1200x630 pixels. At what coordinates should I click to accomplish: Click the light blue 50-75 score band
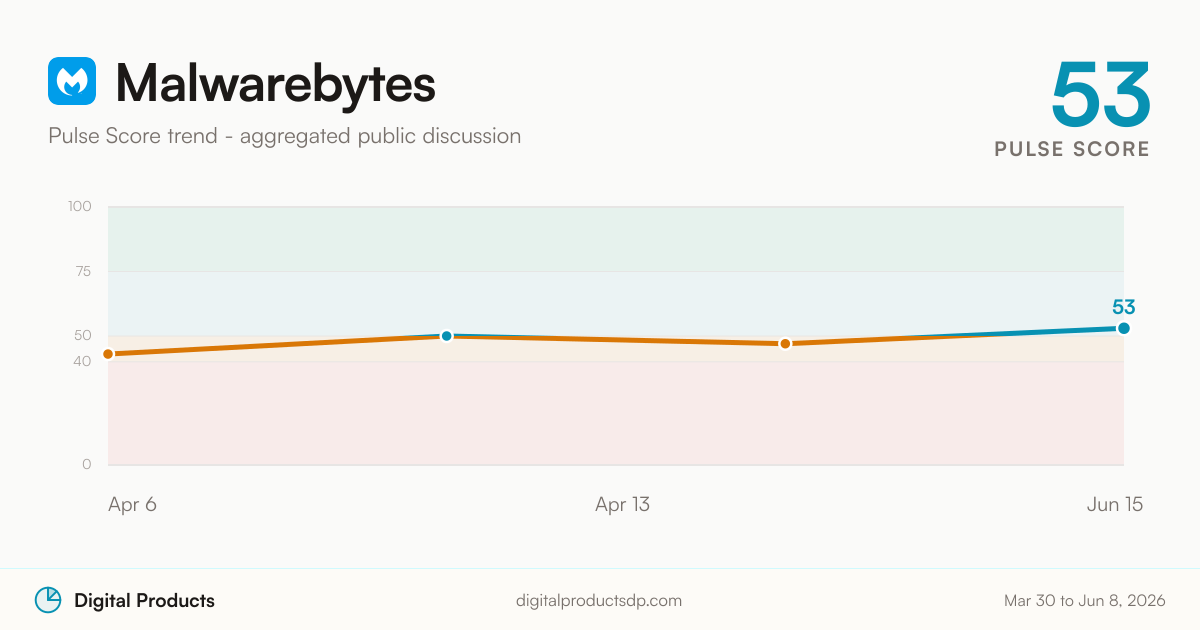click(x=616, y=303)
